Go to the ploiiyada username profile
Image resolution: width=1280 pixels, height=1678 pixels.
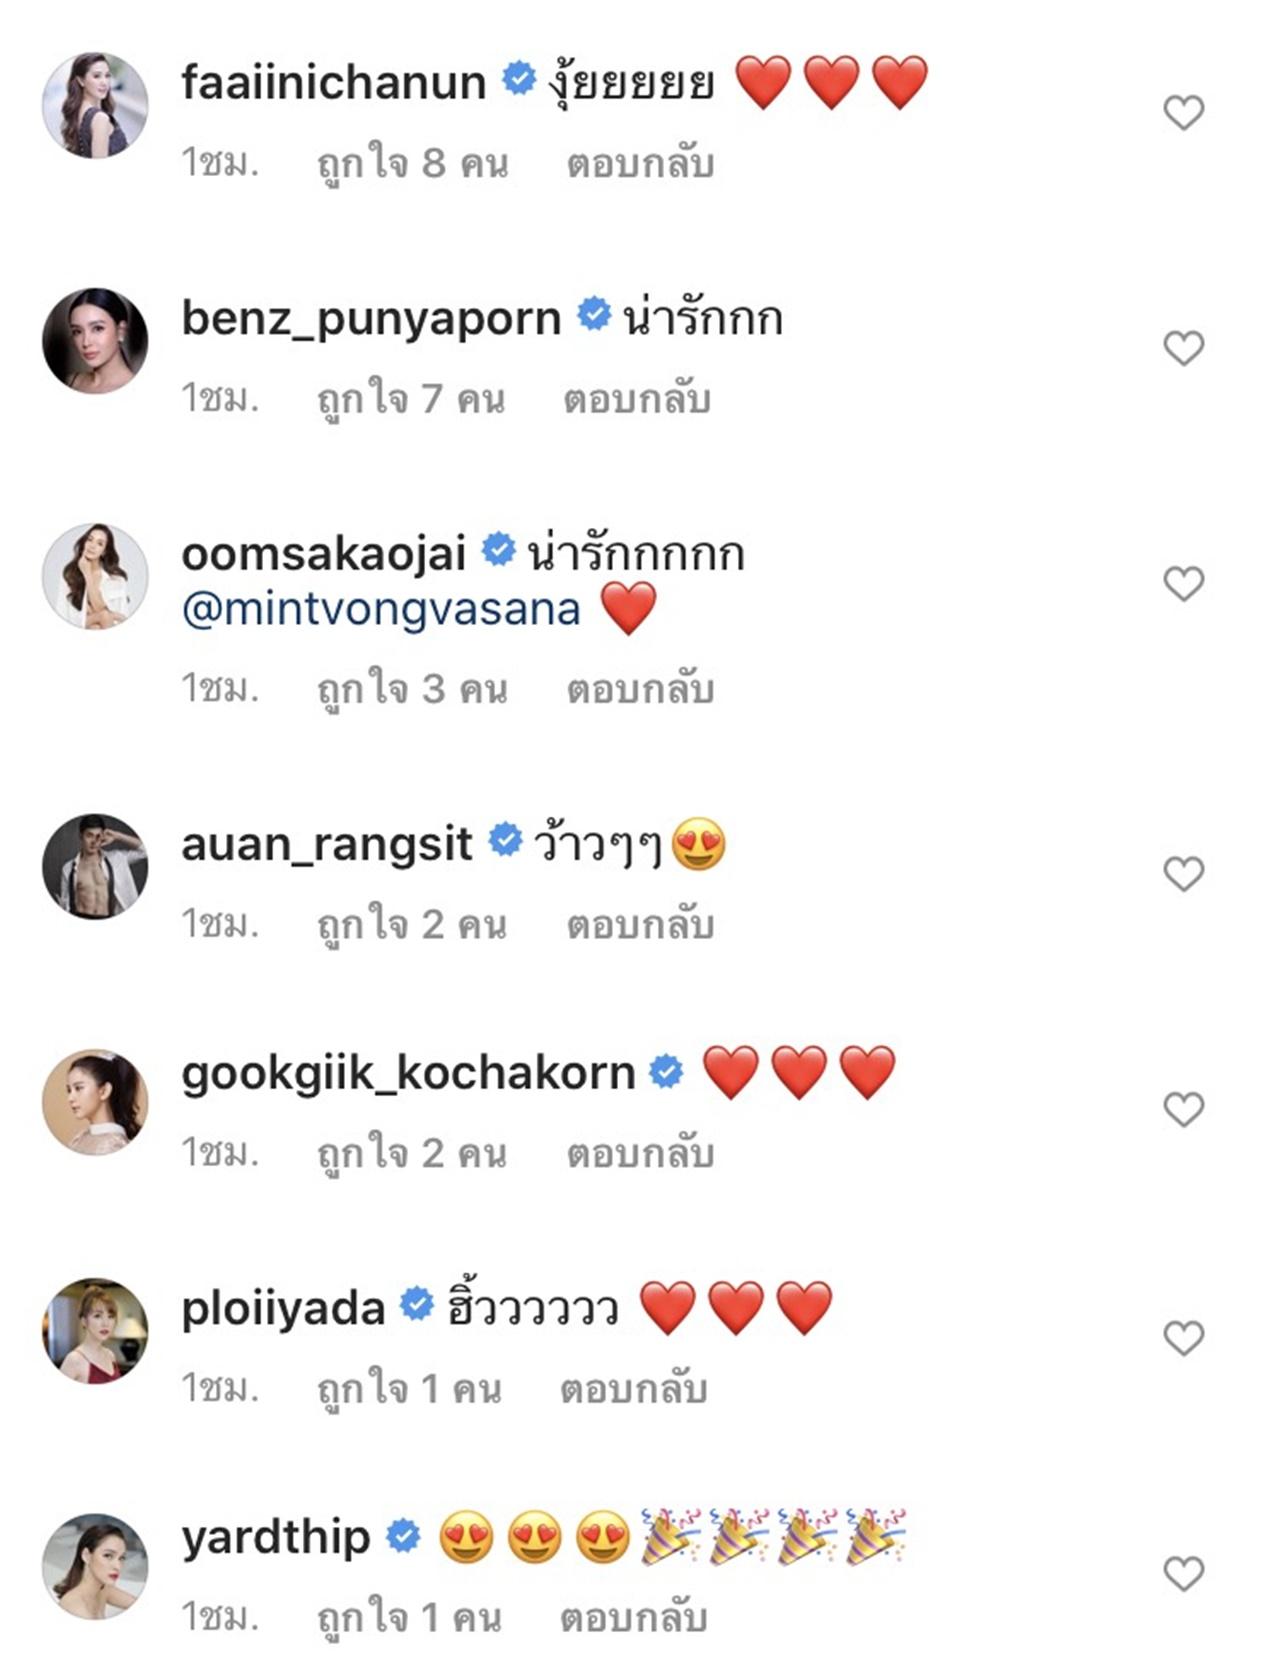(x=283, y=1308)
